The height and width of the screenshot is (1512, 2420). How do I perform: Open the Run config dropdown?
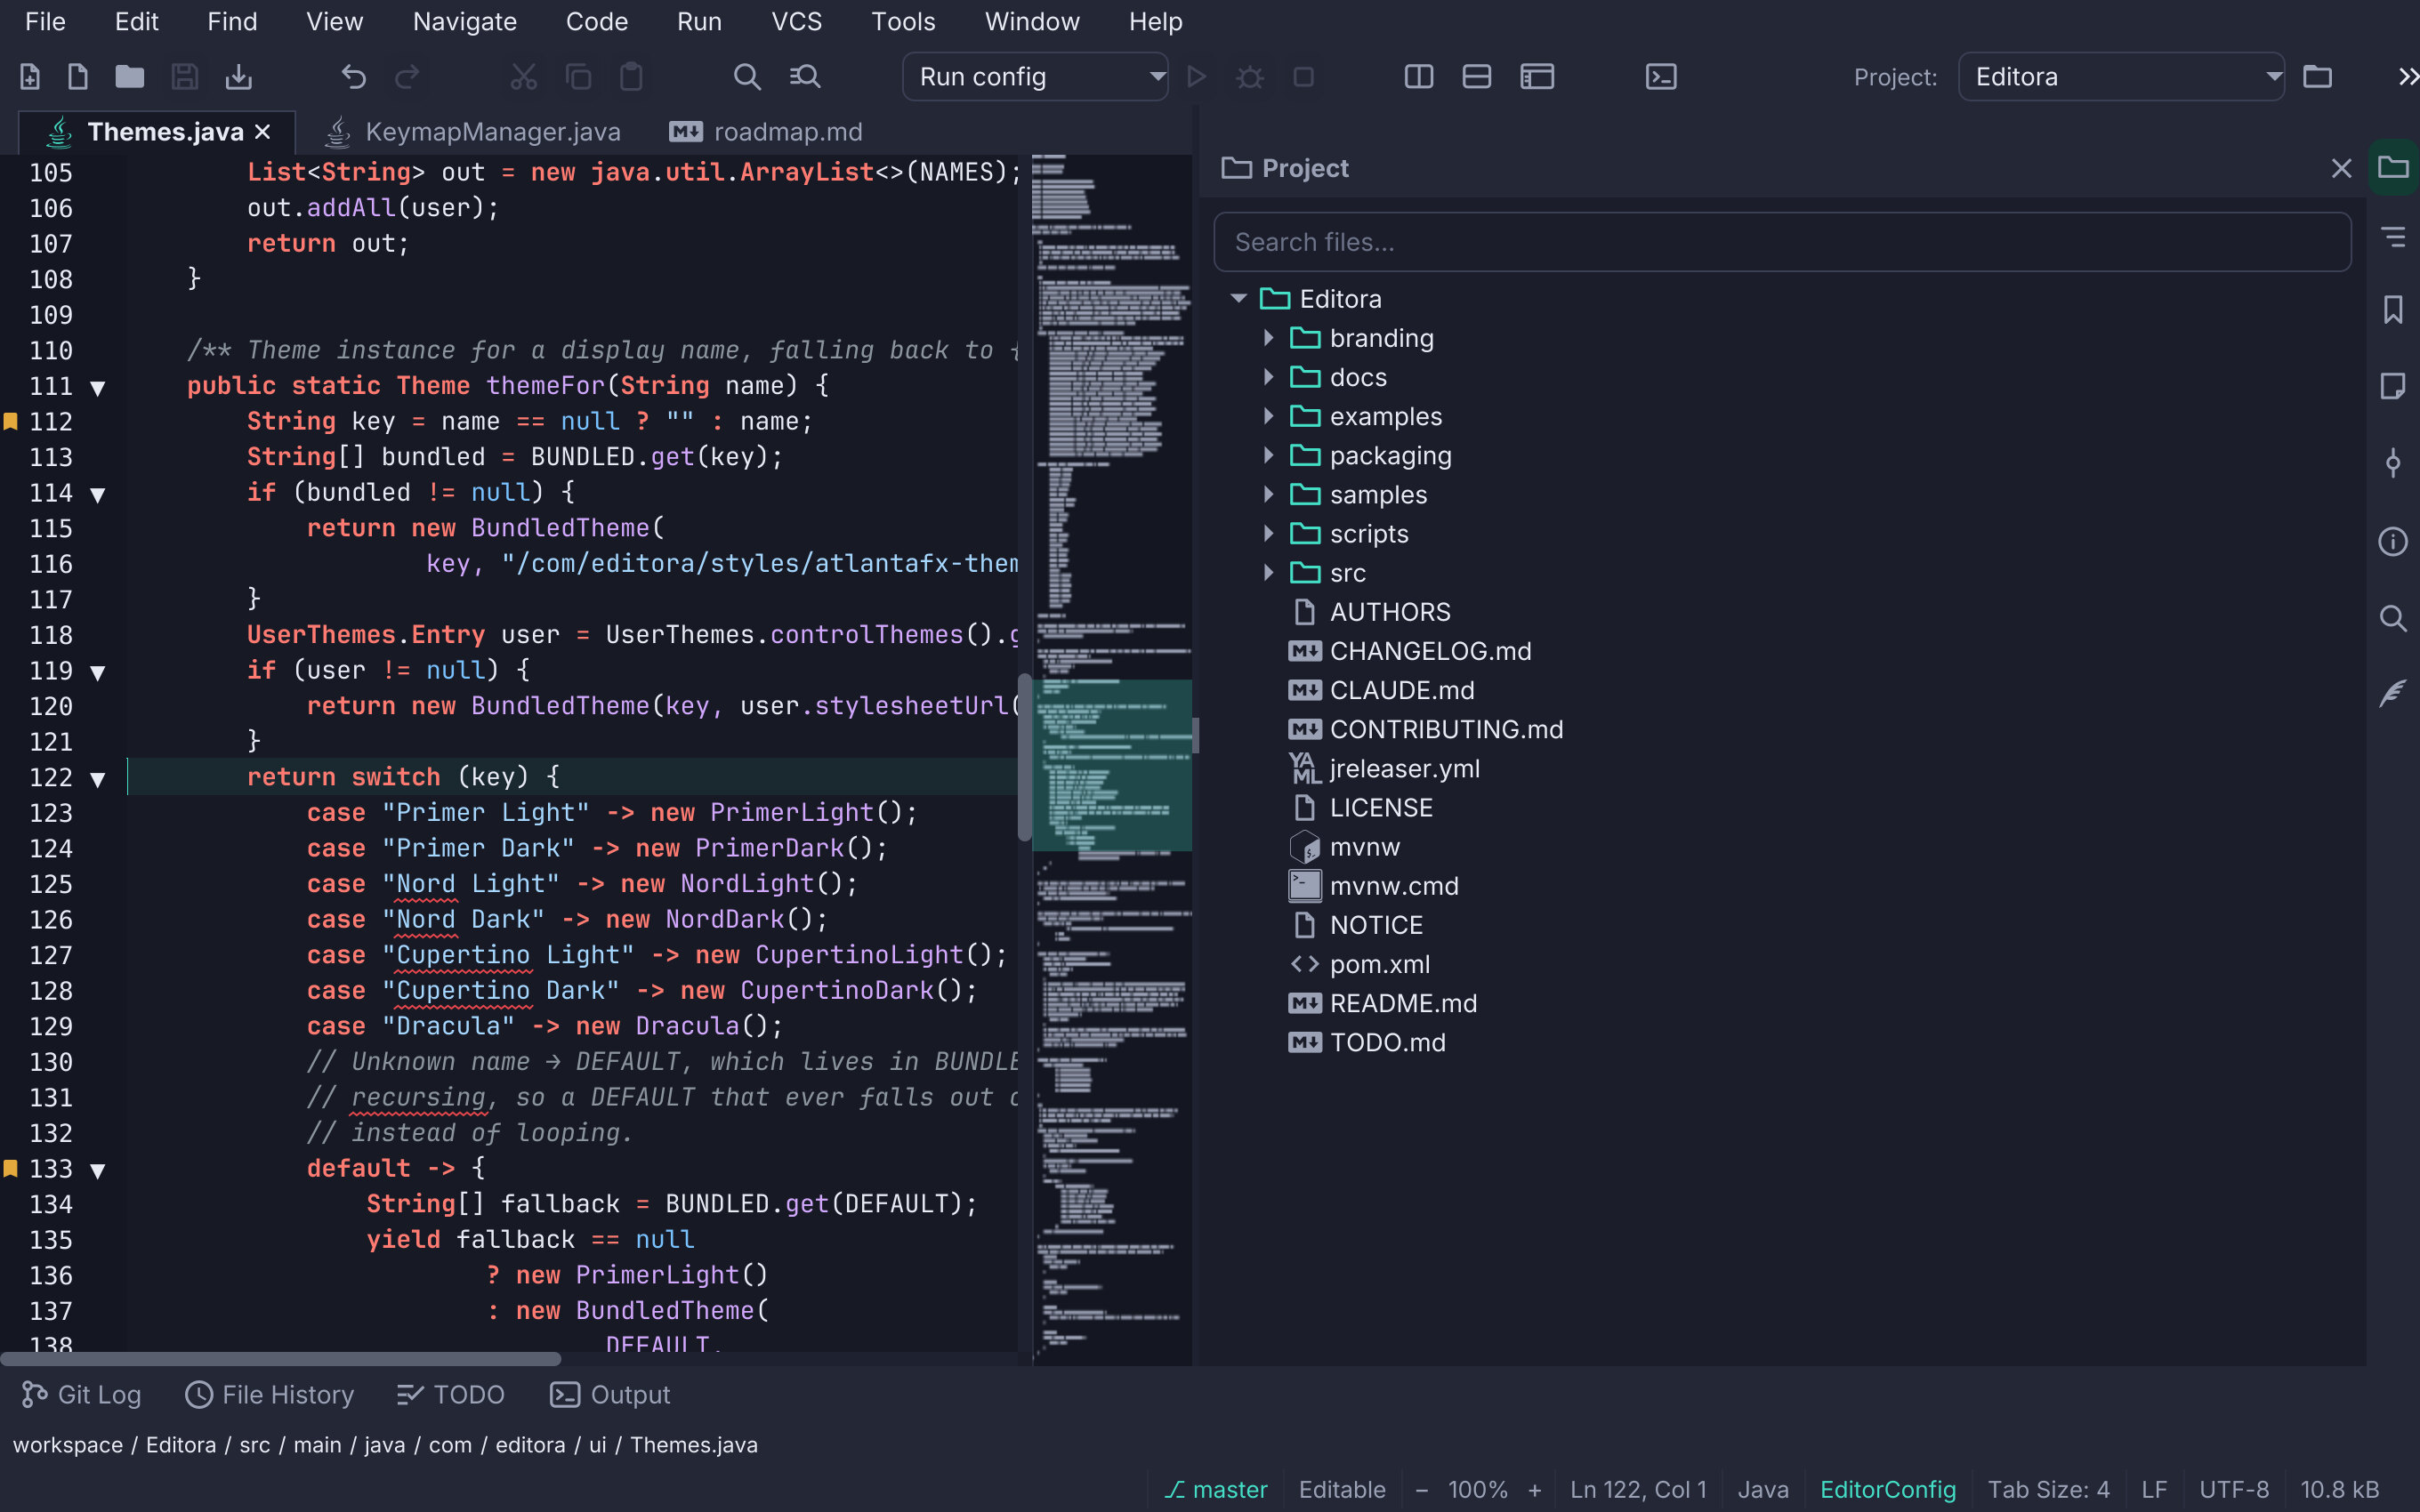(1035, 77)
